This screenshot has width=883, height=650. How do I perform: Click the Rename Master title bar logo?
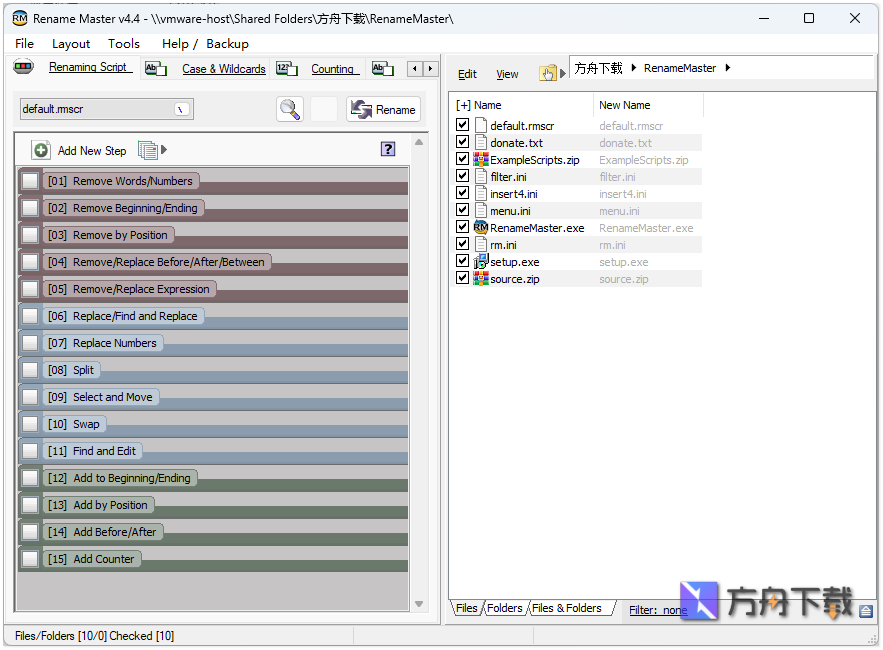(x=20, y=19)
